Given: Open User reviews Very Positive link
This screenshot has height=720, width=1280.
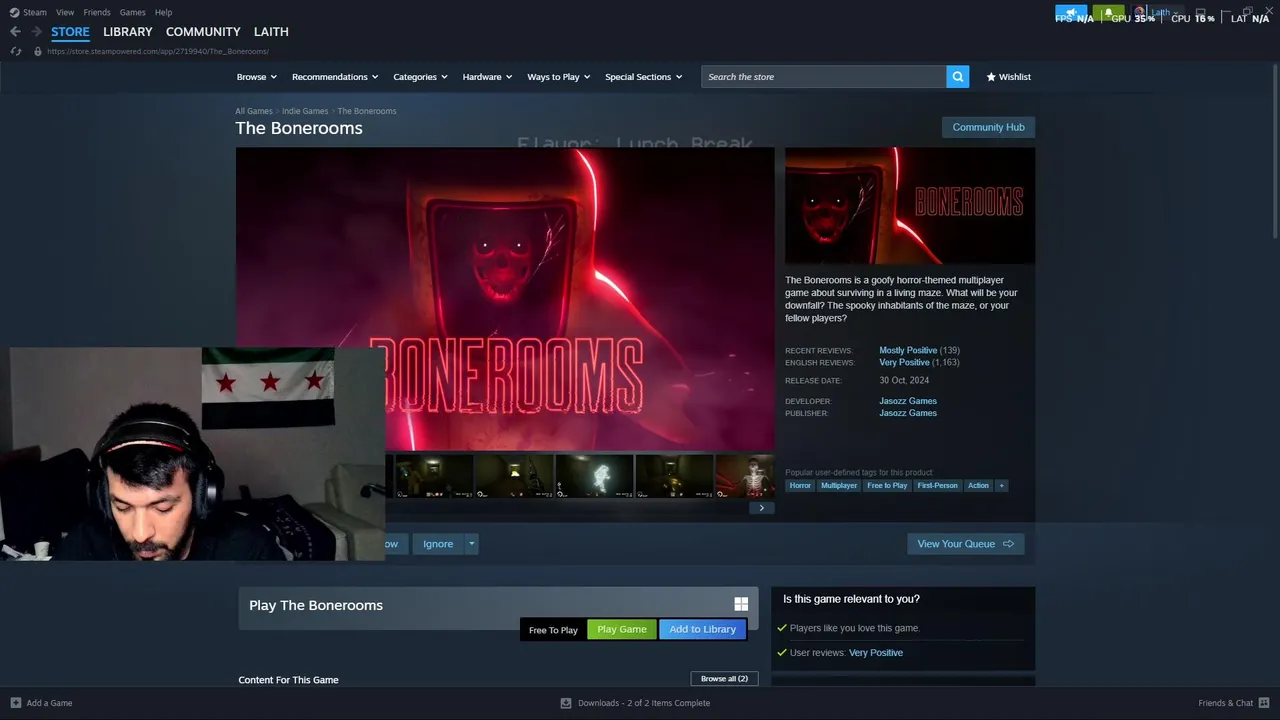Looking at the screenshot, I should tap(876, 653).
